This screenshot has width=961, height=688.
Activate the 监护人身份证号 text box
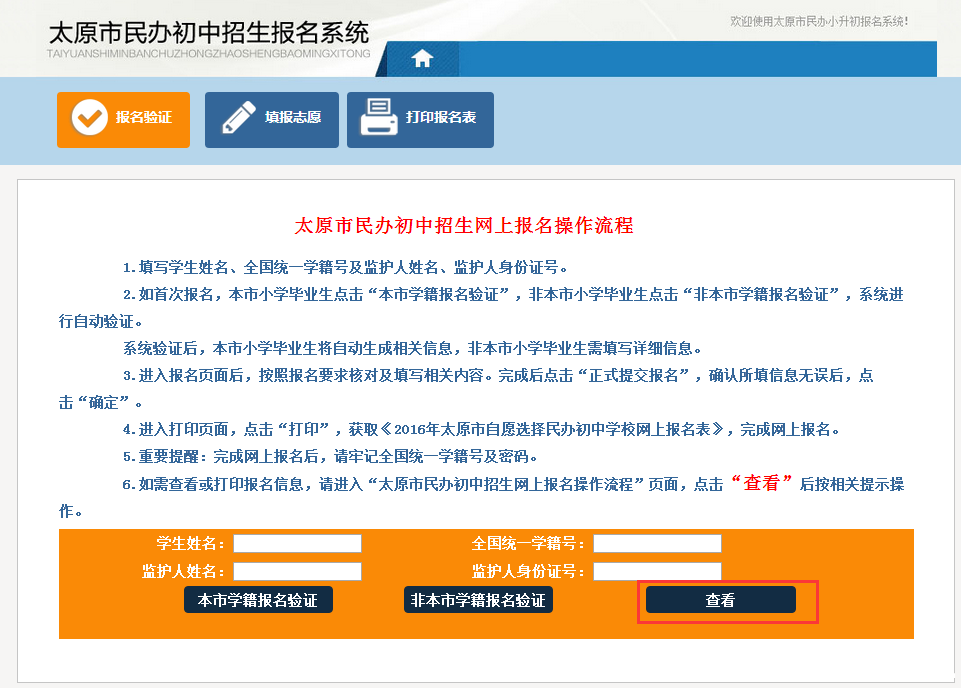657,572
